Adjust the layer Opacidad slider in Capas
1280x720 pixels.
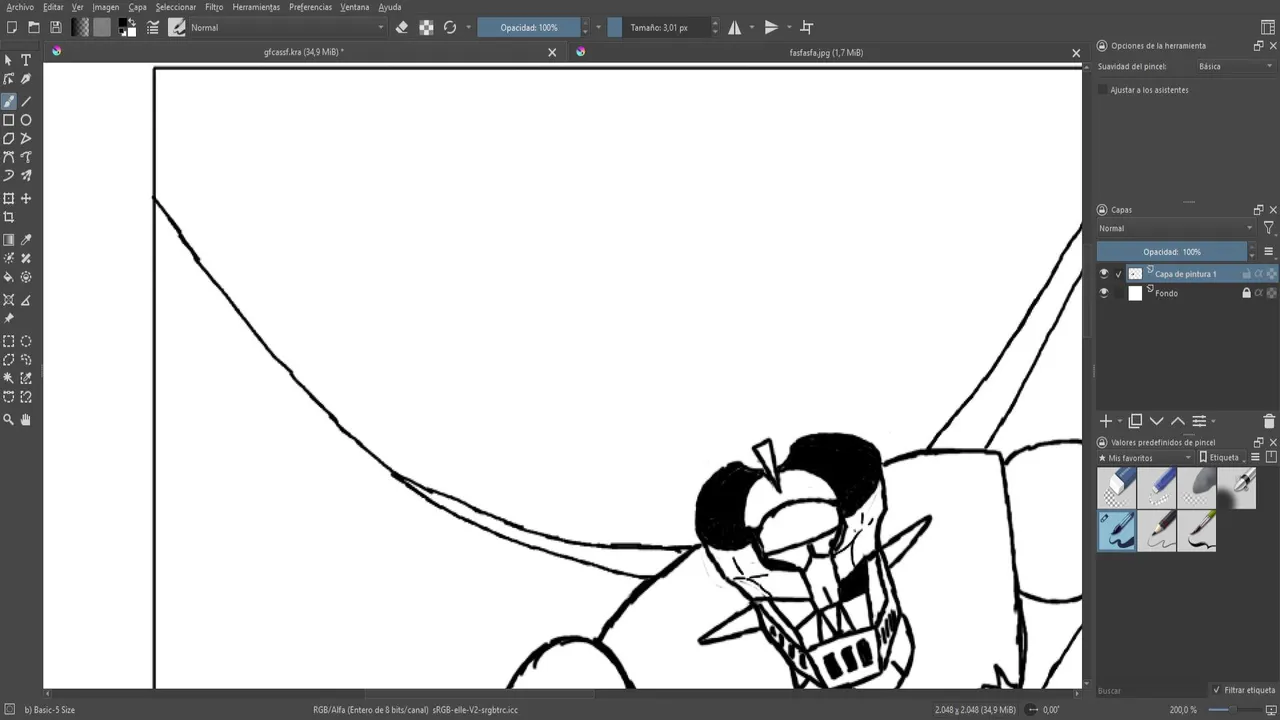[1172, 252]
